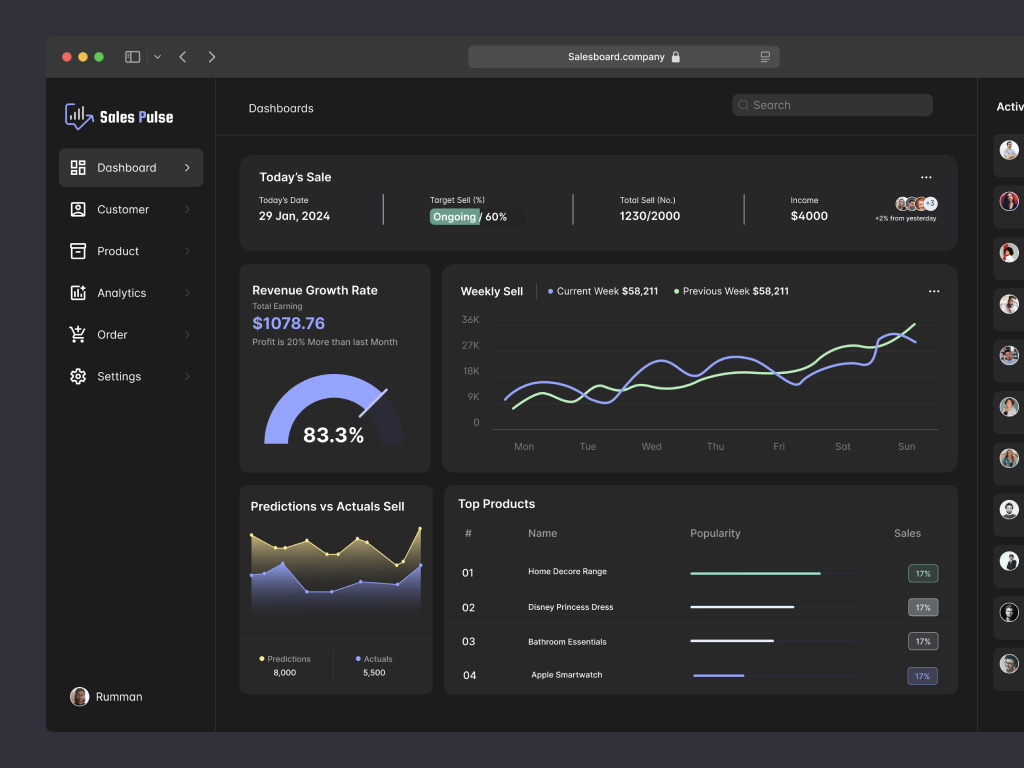Click the magnifier icon in the search bar
The height and width of the screenshot is (768, 1024).
coord(743,105)
